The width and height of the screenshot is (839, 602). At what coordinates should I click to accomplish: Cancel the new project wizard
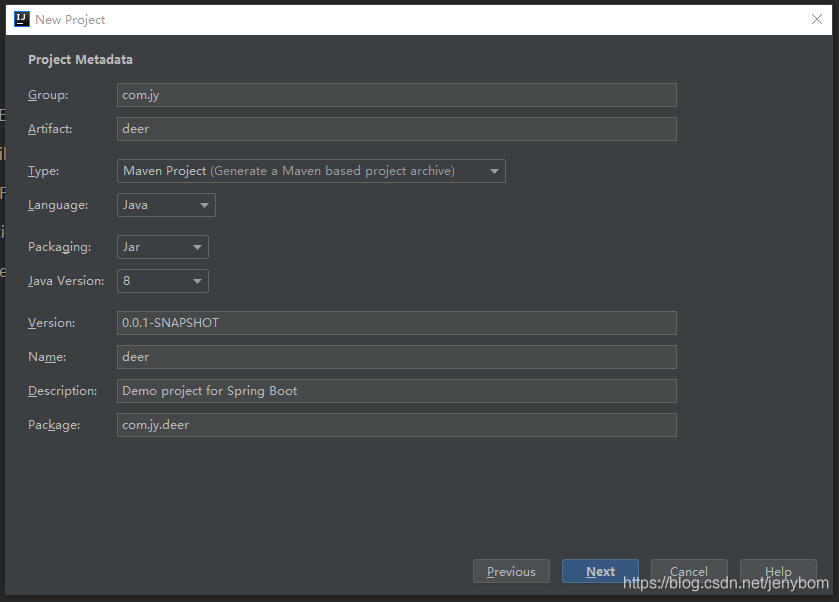click(x=689, y=571)
